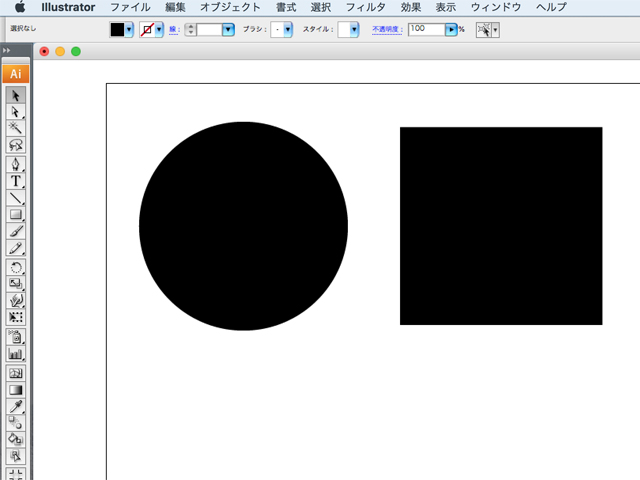
Task: Open the 編集 menu
Action: point(175,7)
